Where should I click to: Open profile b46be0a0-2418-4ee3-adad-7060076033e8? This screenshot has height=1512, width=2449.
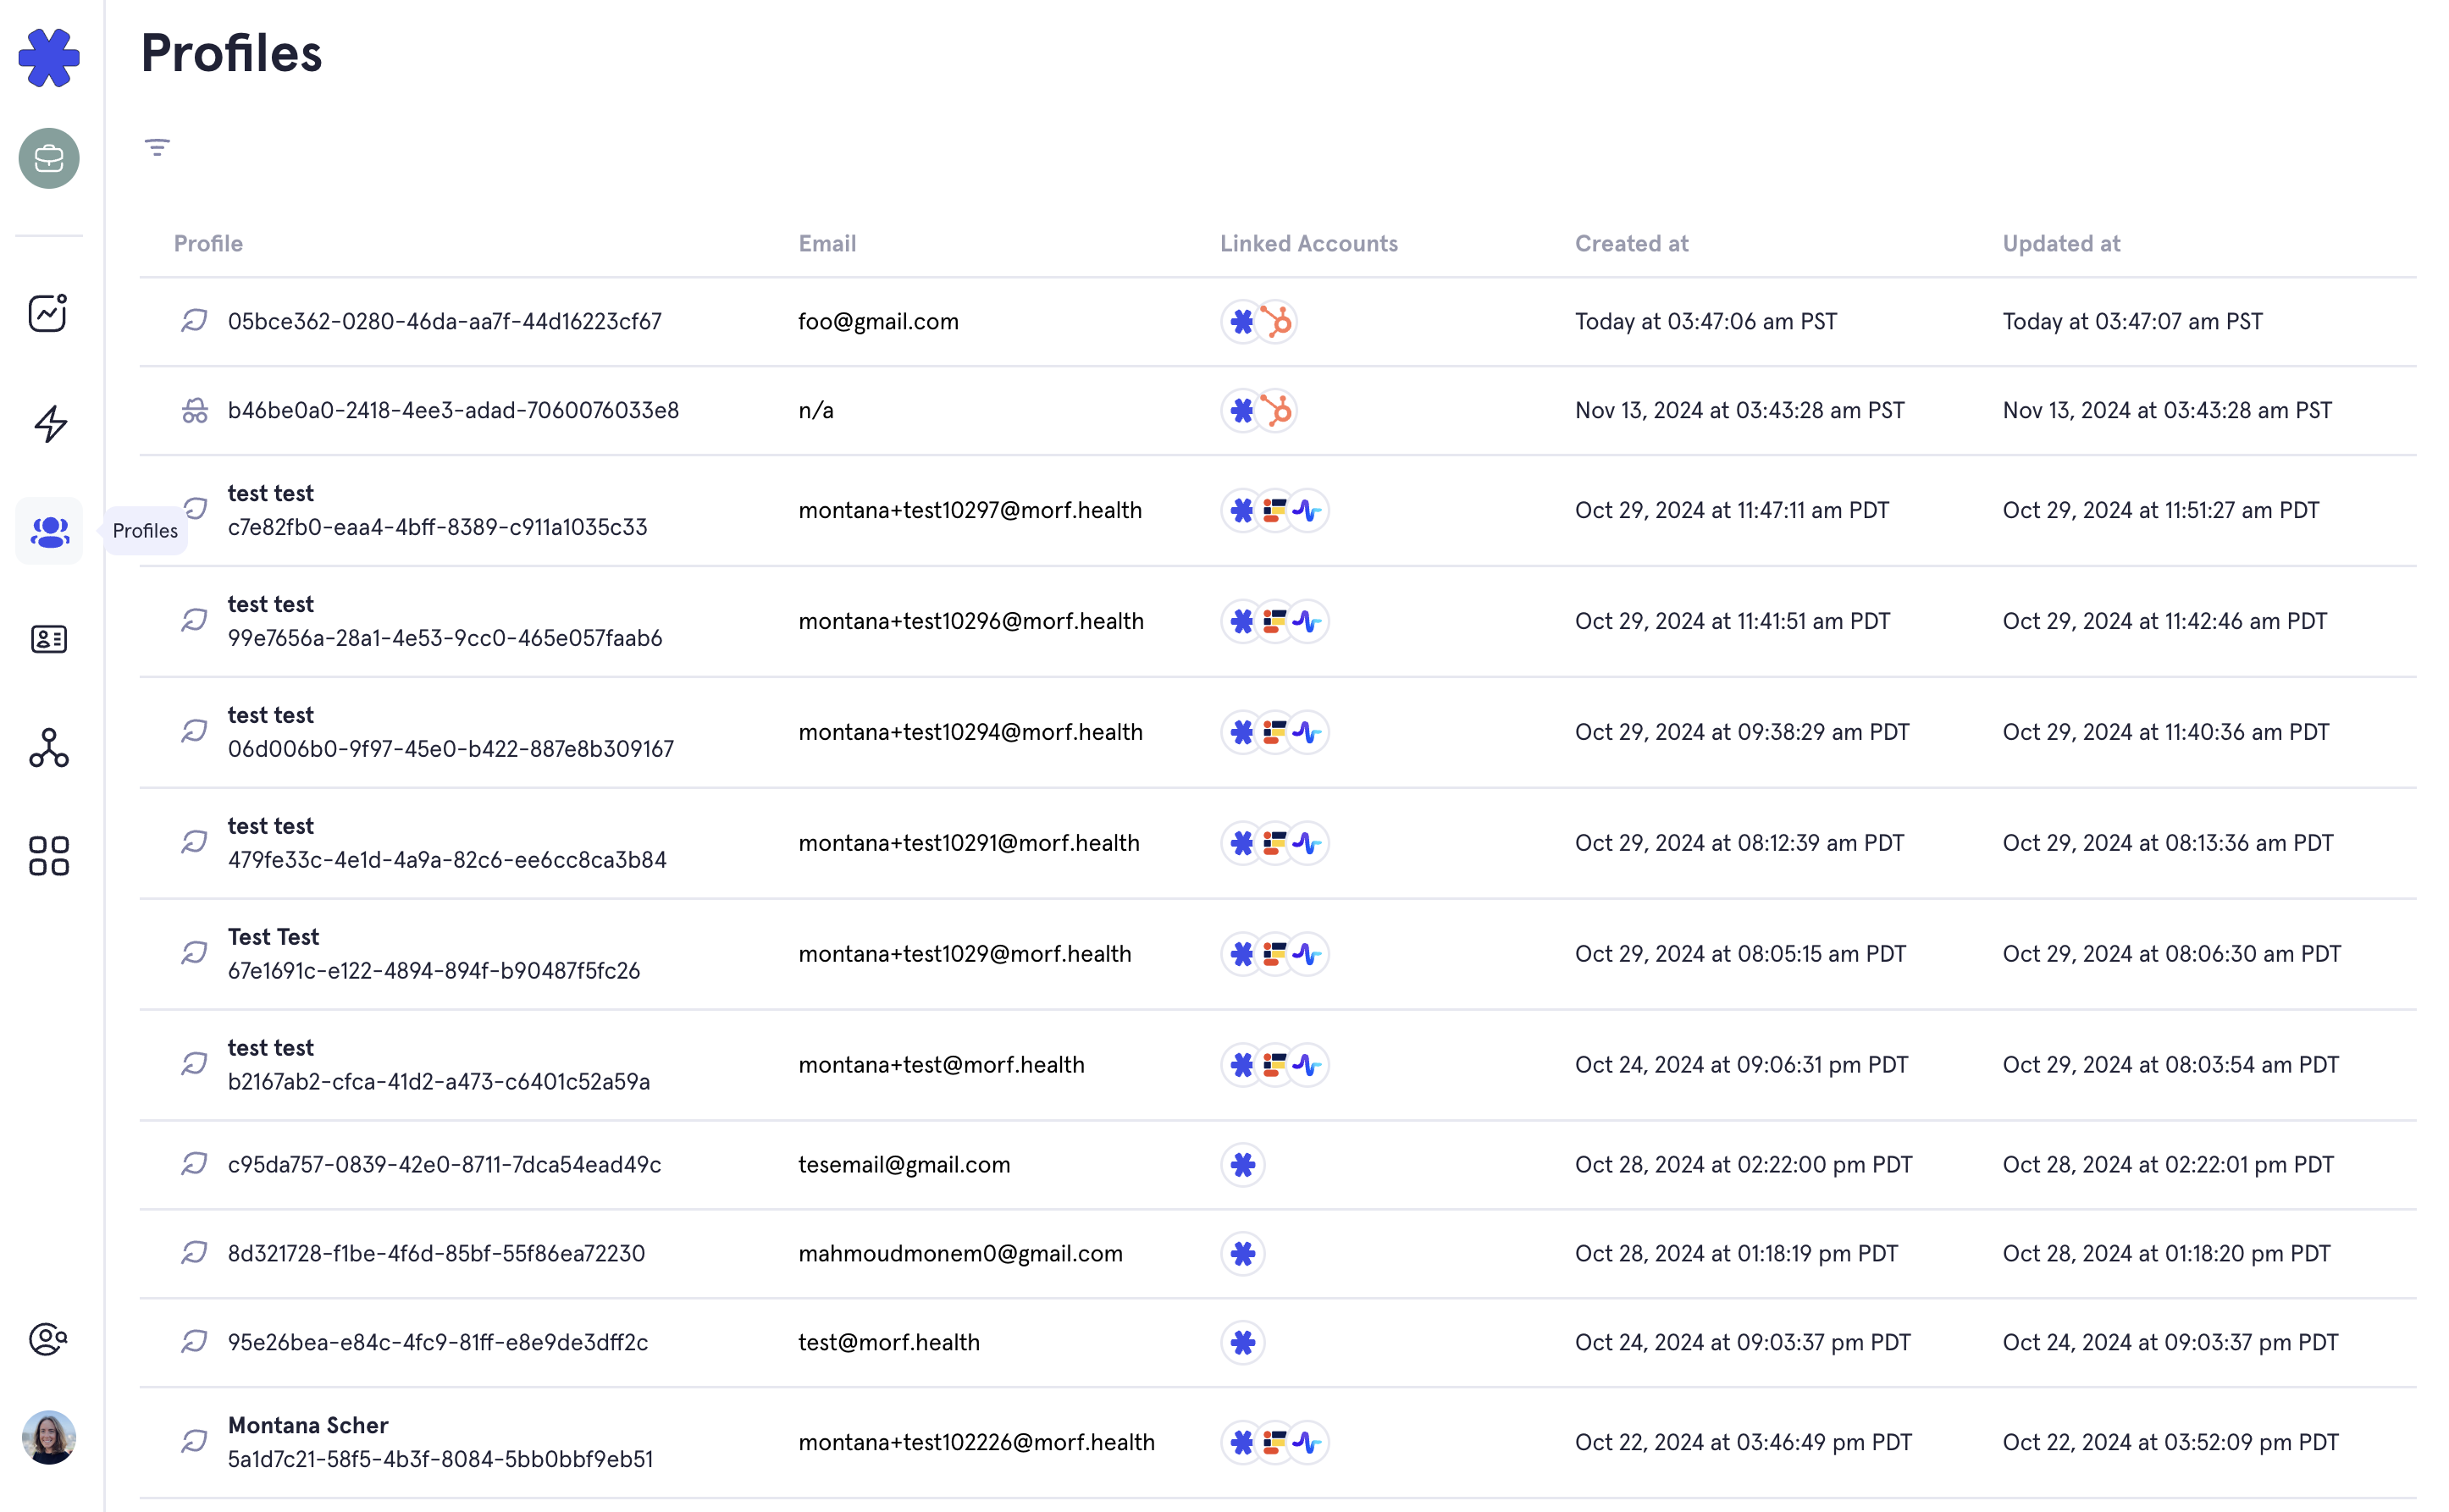click(453, 411)
